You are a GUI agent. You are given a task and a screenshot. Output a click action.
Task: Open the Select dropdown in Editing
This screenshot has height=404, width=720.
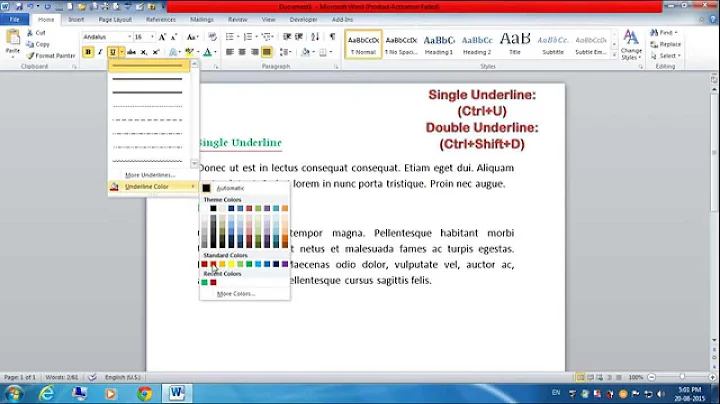pyautogui.click(x=666, y=56)
